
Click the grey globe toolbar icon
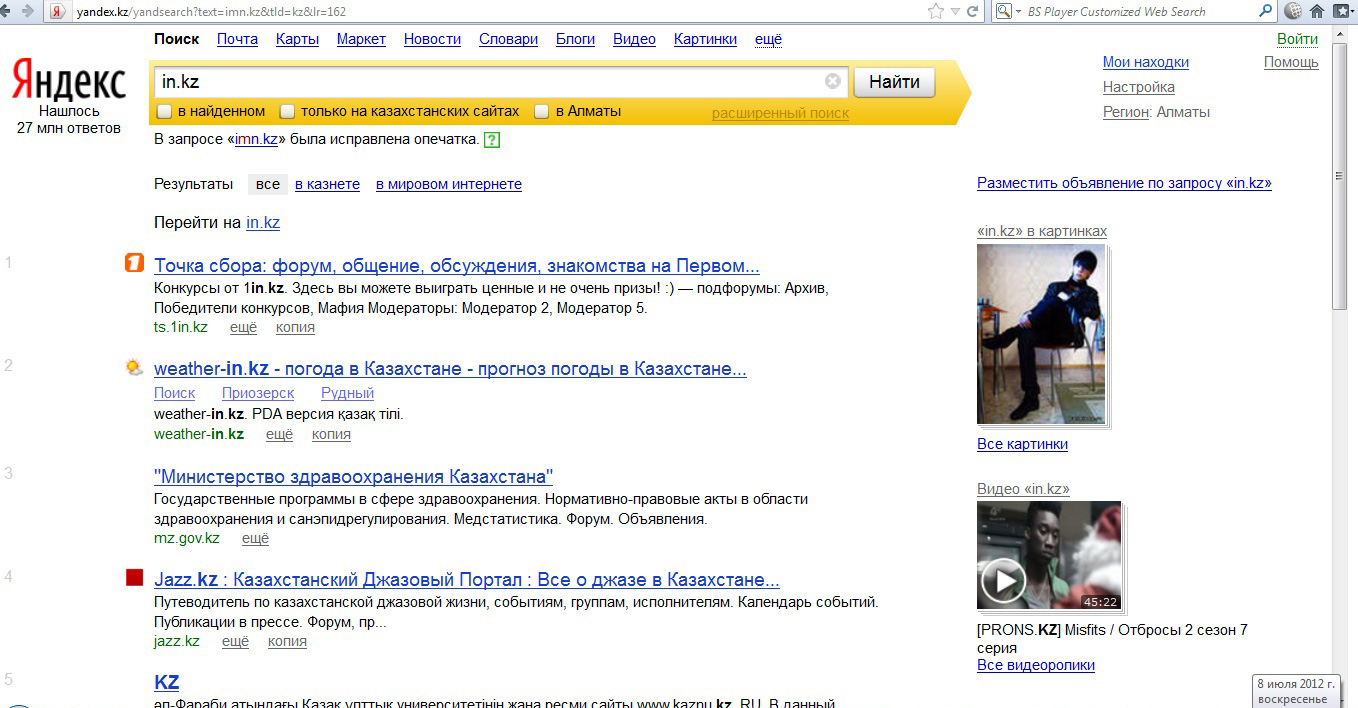pyautogui.click(x=1293, y=12)
